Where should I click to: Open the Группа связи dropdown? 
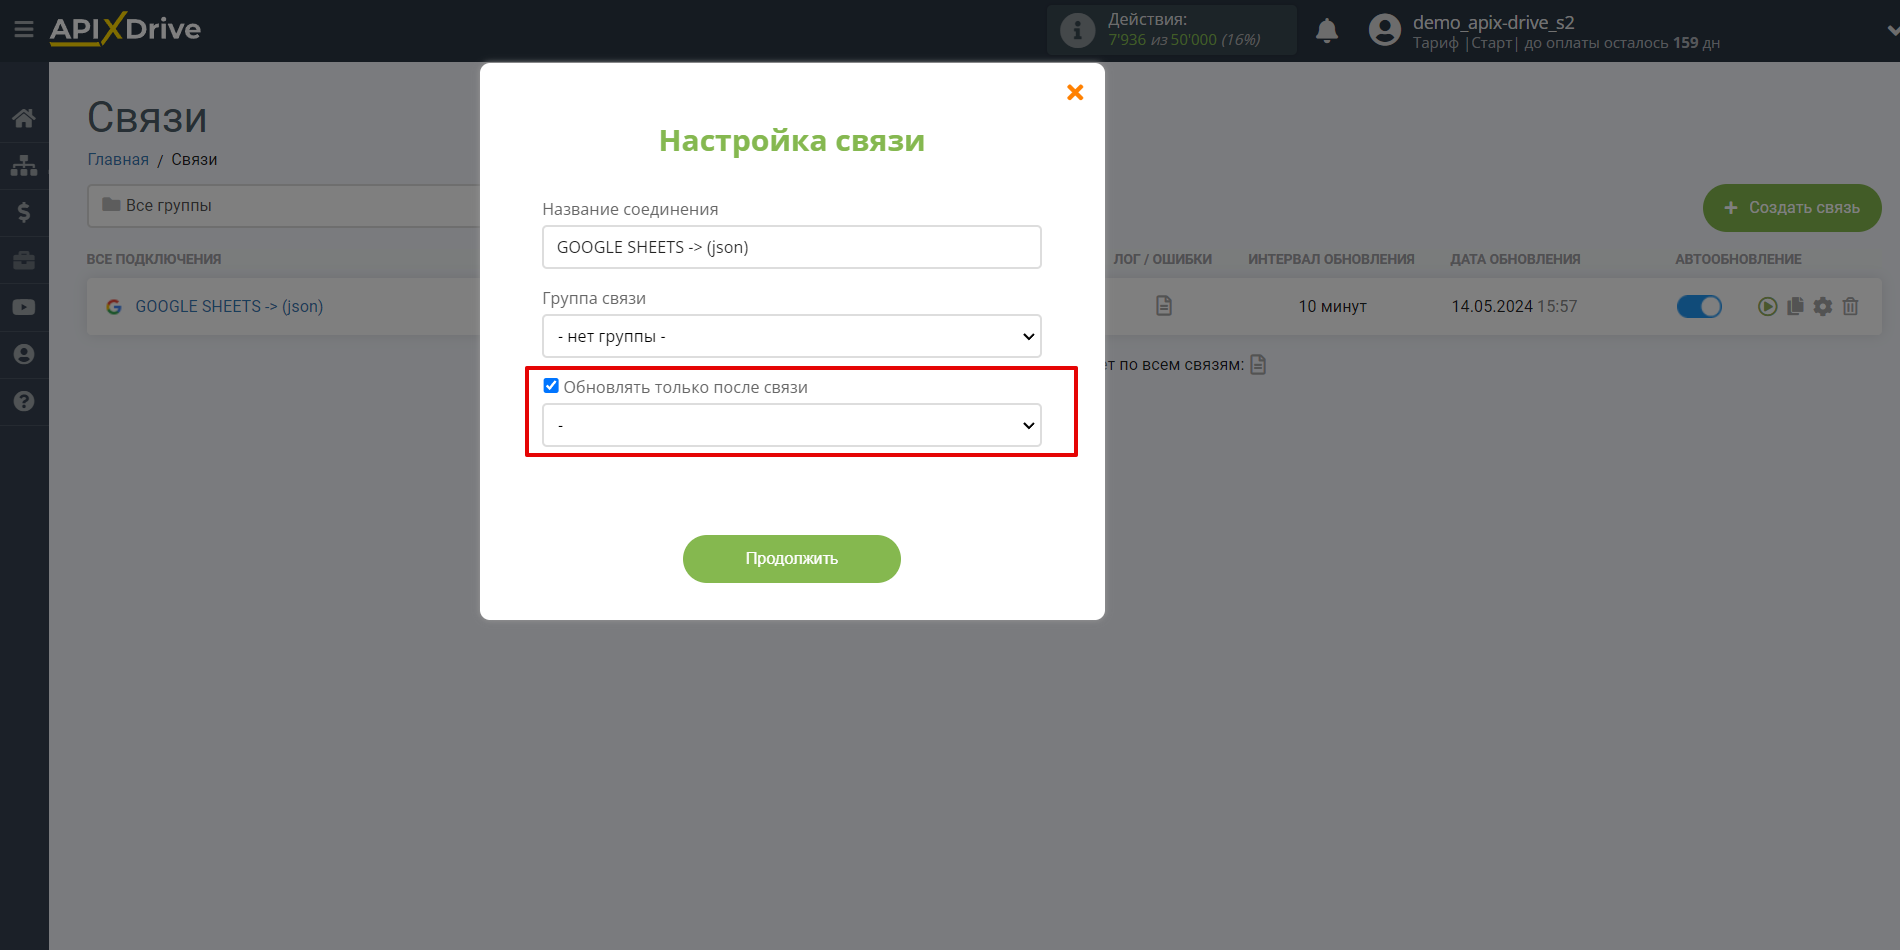pyautogui.click(x=791, y=336)
